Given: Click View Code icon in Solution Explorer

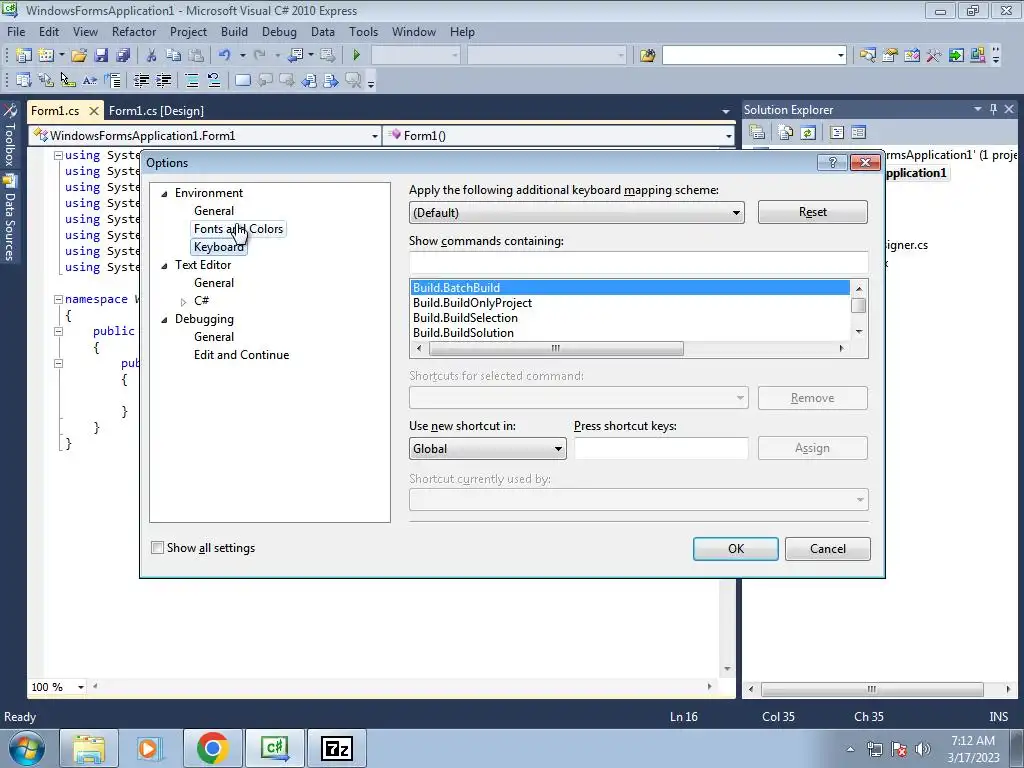Looking at the screenshot, I should click(837, 133).
